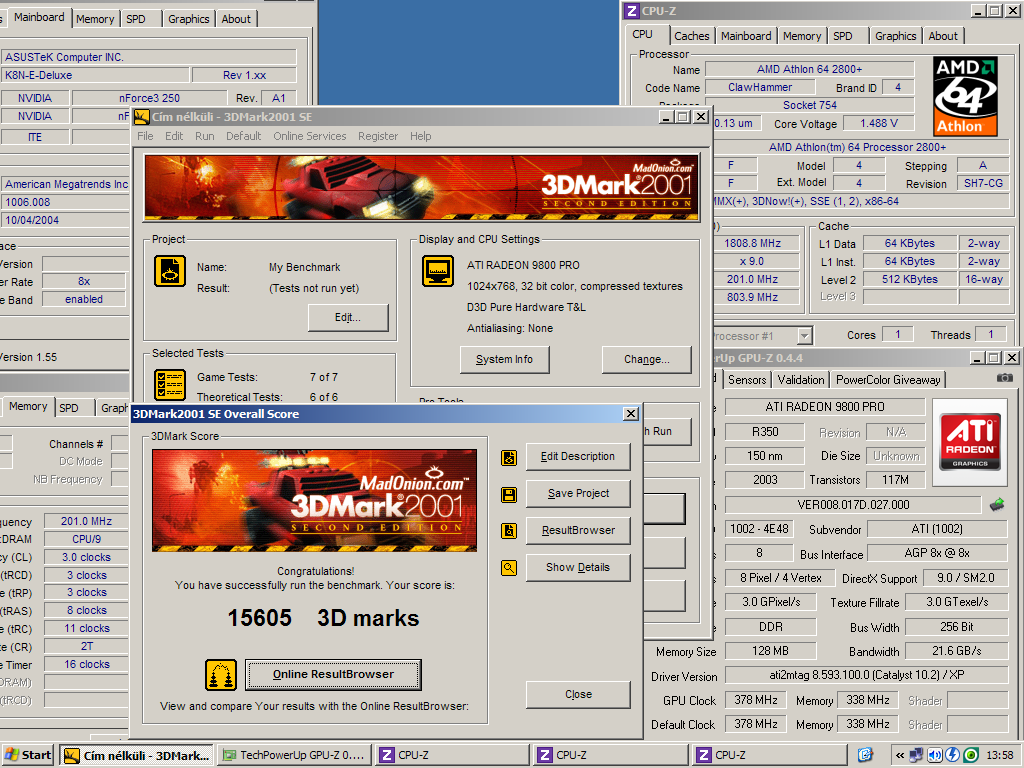This screenshot has width=1024, height=768.
Task: Click the Save Project button
Action: [578, 494]
